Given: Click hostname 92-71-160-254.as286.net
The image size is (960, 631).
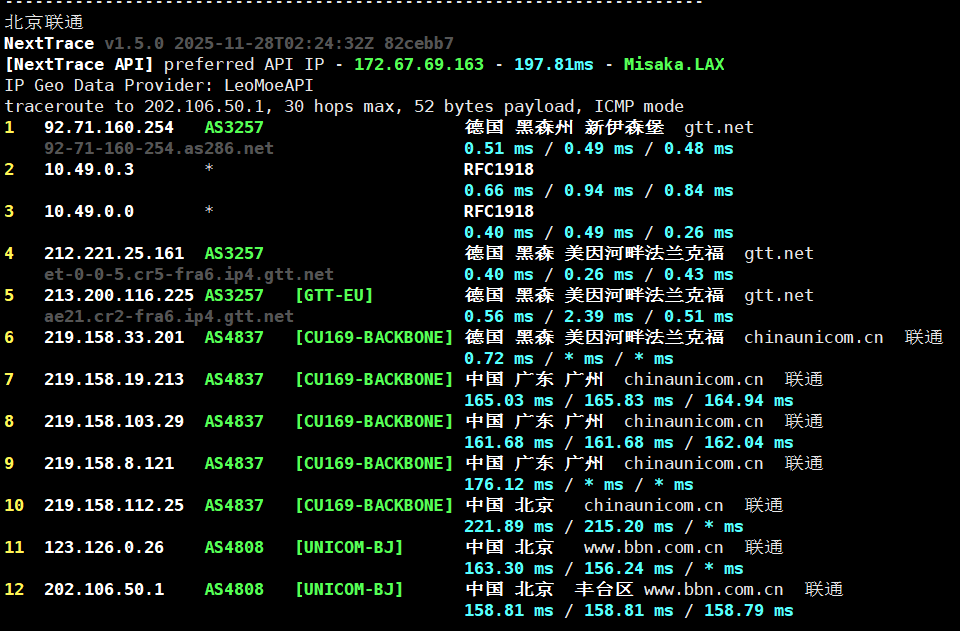Looking at the screenshot, I should click(158, 149).
